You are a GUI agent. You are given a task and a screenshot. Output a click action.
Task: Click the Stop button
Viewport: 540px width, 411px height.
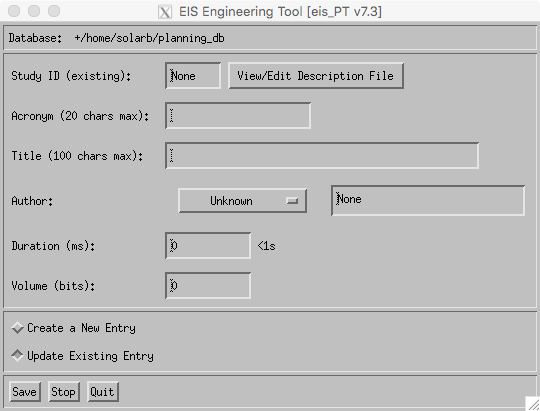pos(64,392)
